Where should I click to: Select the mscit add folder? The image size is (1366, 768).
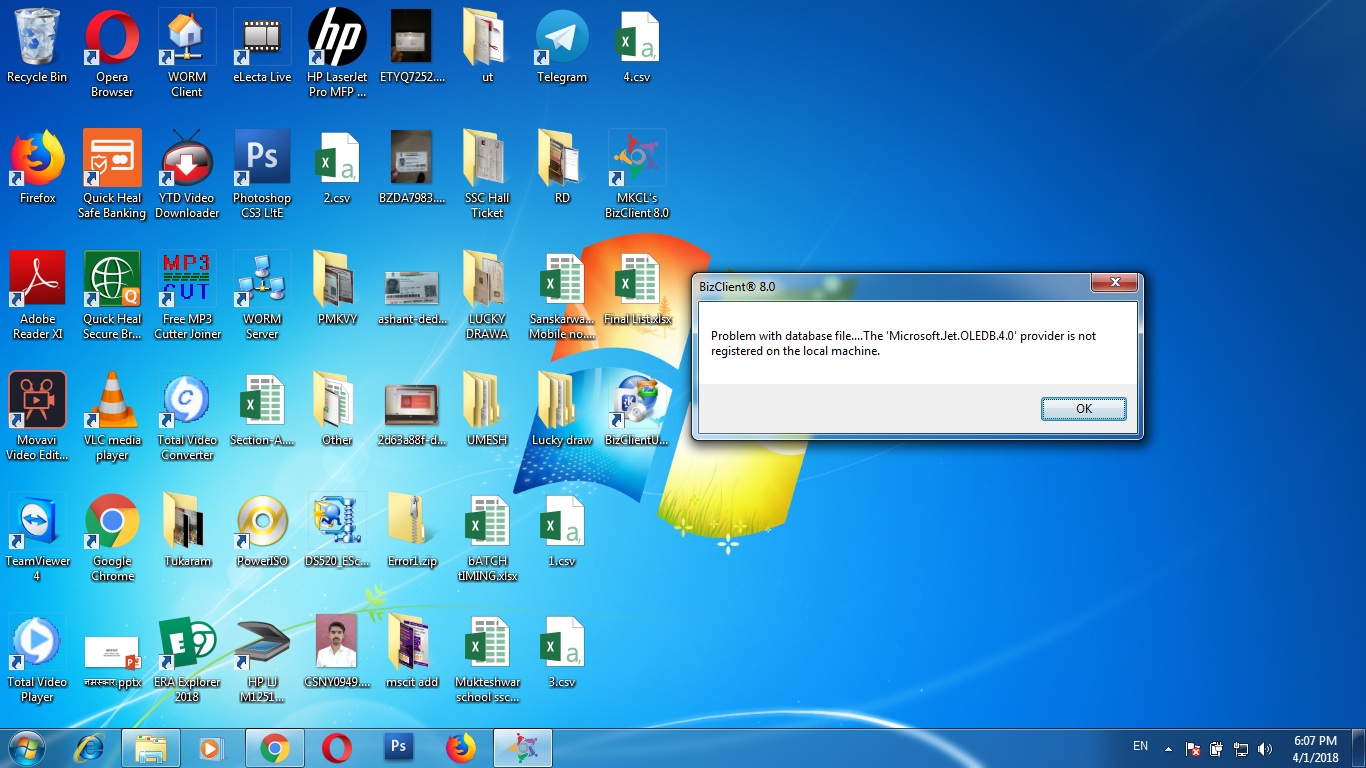coord(412,652)
